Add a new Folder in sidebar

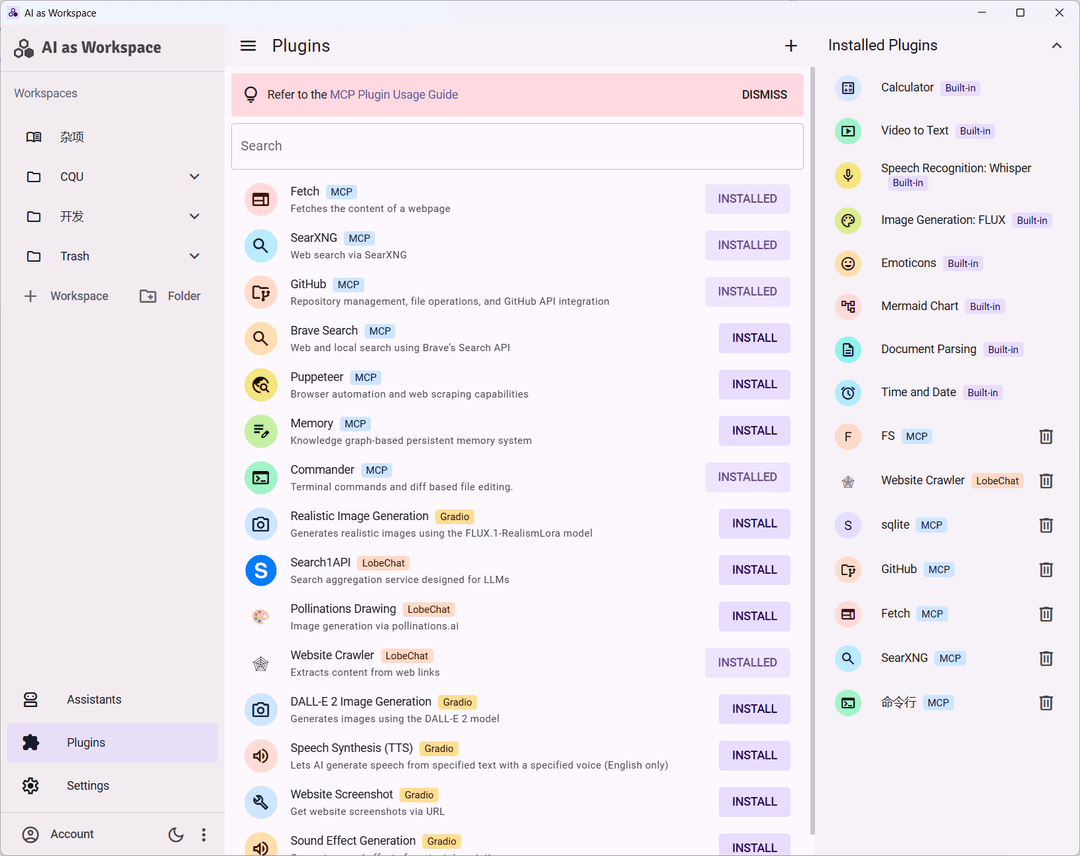pos(170,296)
